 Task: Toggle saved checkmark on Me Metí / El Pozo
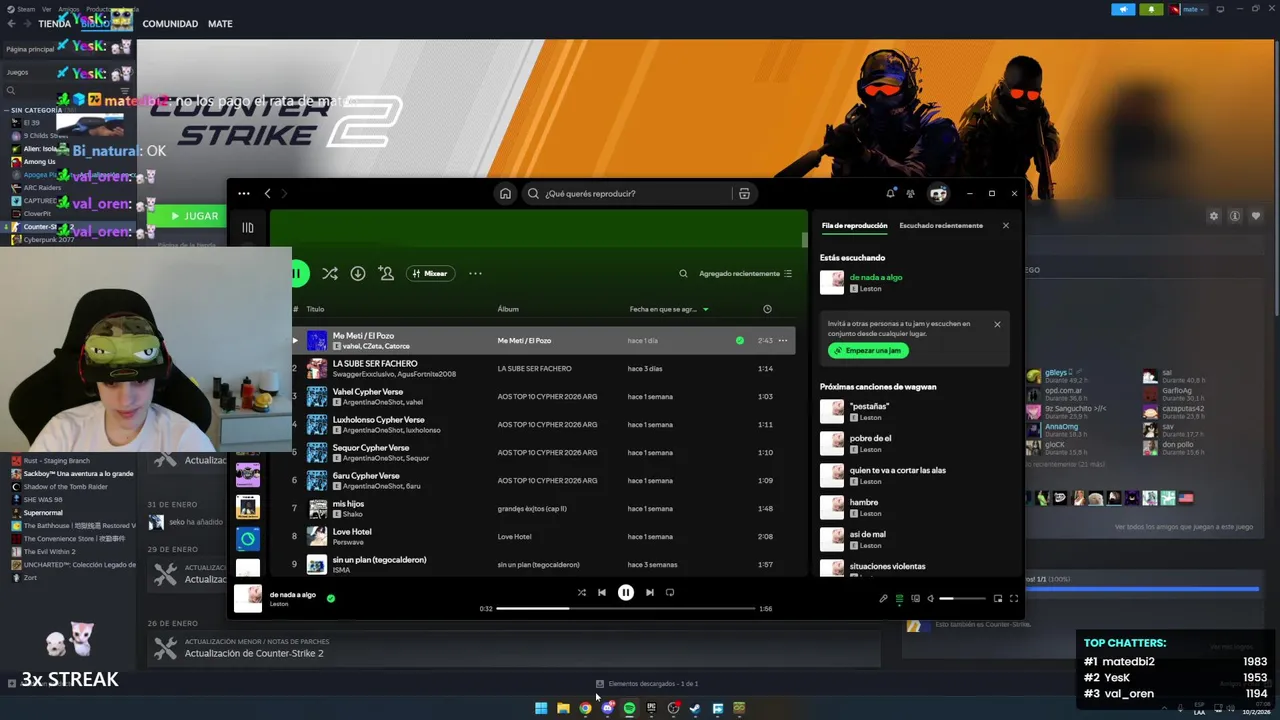[740, 341]
